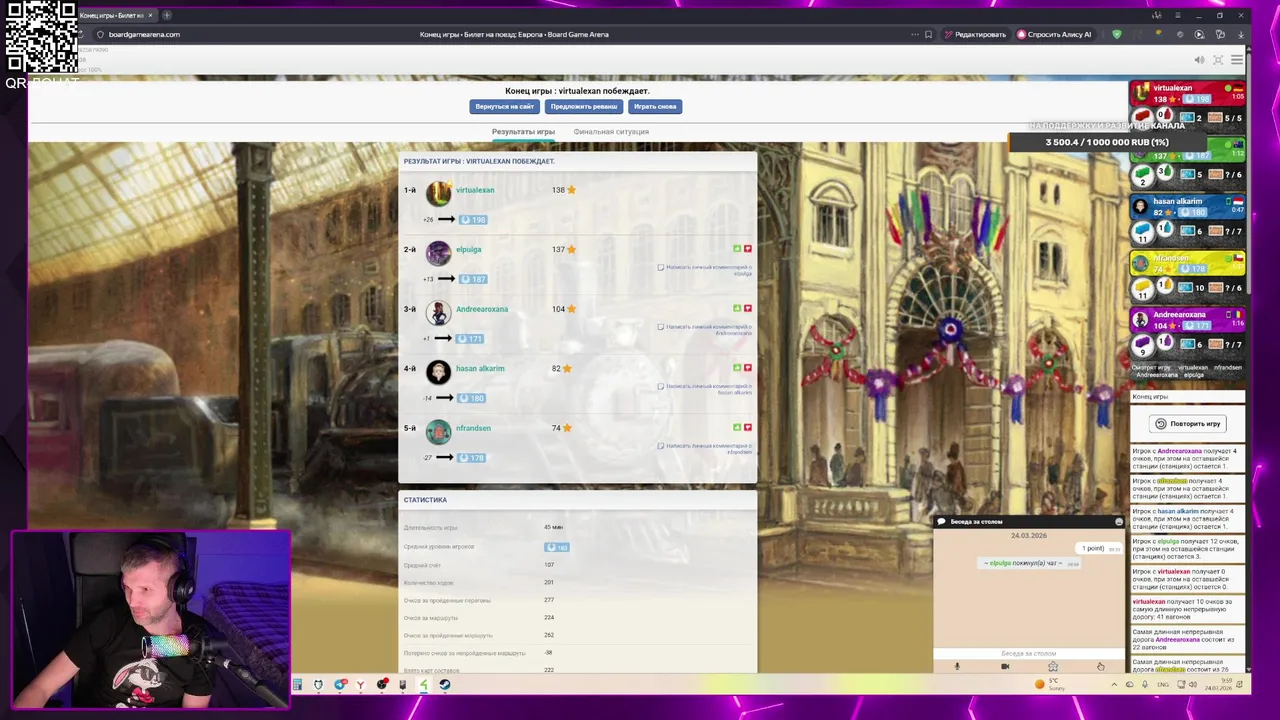Minimize the 'Беседа за столом' chat window
Image resolution: width=1280 pixels, height=720 pixels.
(x=1119, y=522)
